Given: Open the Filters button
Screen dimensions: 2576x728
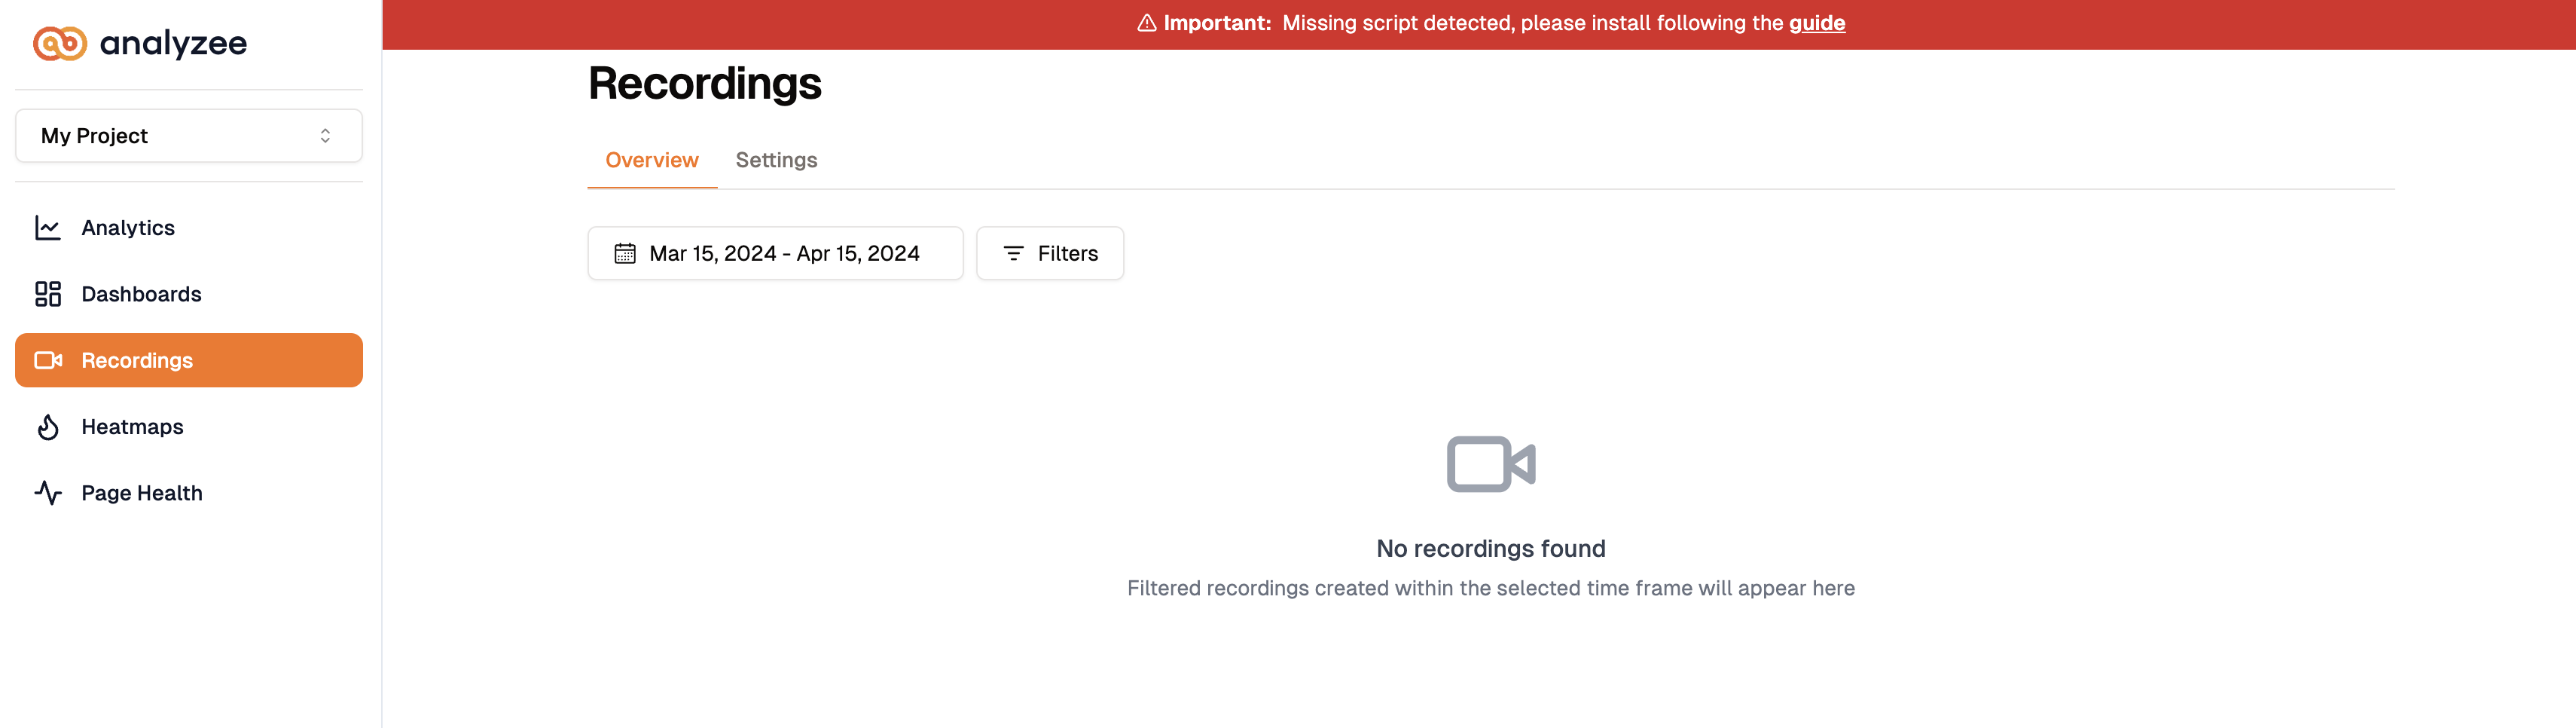Looking at the screenshot, I should [x=1050, y=254].
